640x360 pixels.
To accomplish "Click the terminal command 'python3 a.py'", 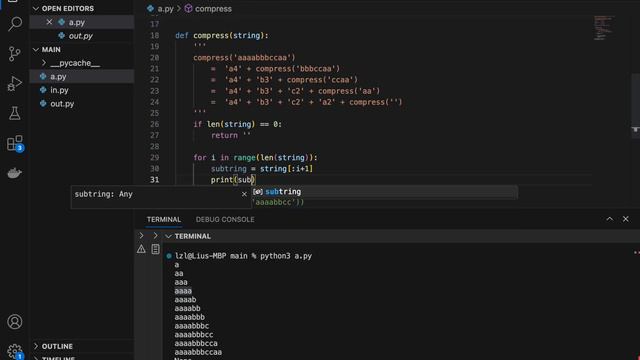I will point(286,256).
